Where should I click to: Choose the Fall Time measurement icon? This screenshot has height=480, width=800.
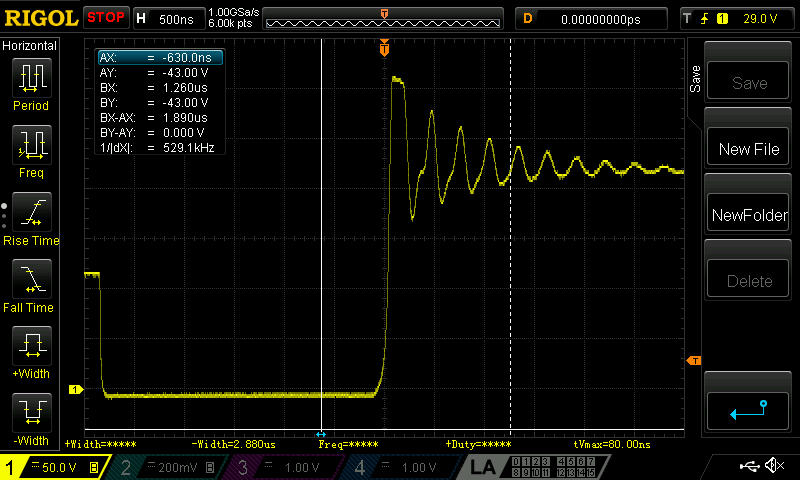click(32, 279)
